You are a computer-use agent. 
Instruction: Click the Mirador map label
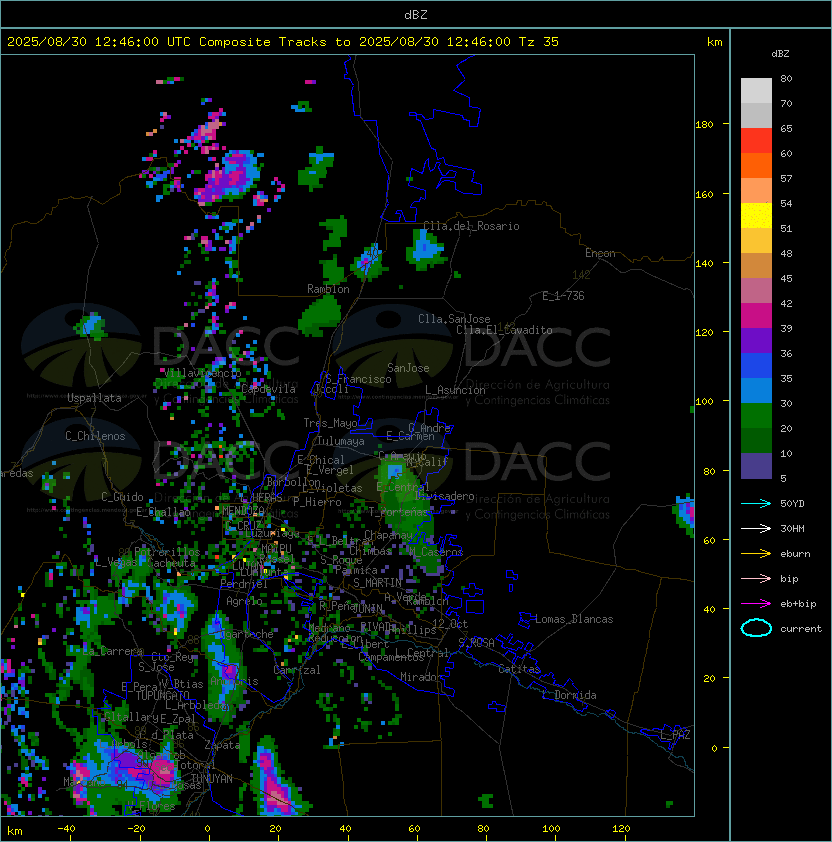[x=421, y=677]
